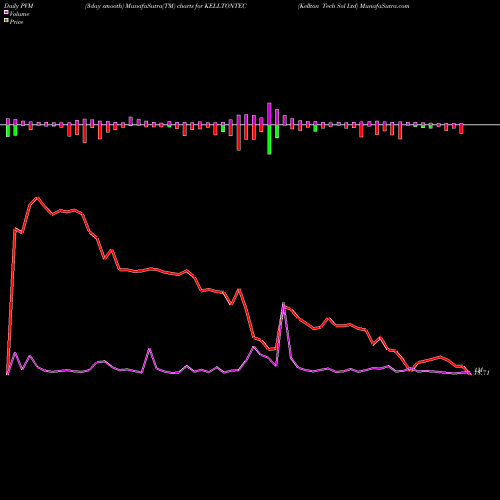Click the Price legend swatch
The width and height of the screenshot is (500, 500).
[x=6, y=21]
